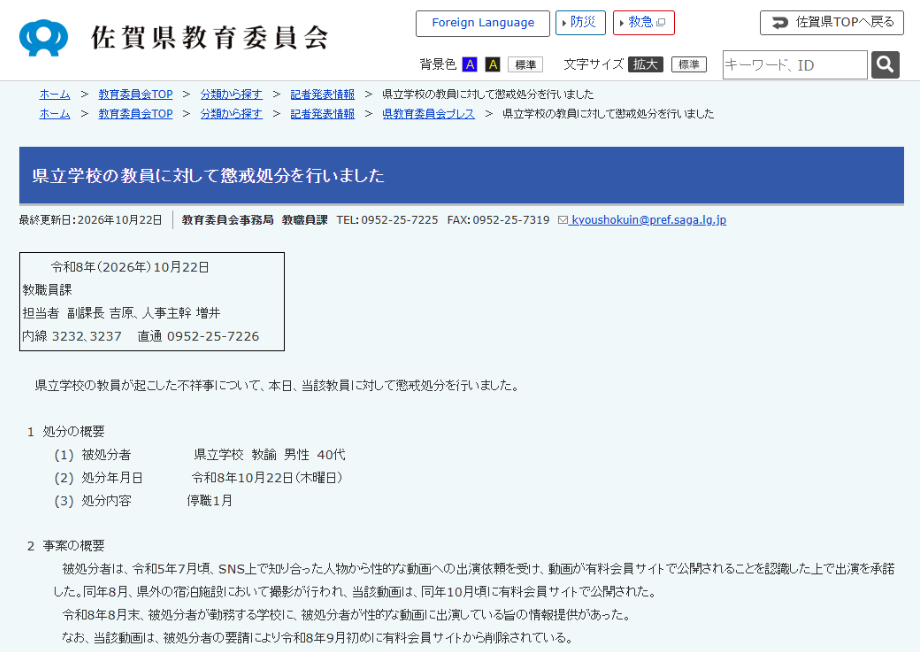Click the (1) 被処分者 label
The image size is (920, 652).
point(93,455)
